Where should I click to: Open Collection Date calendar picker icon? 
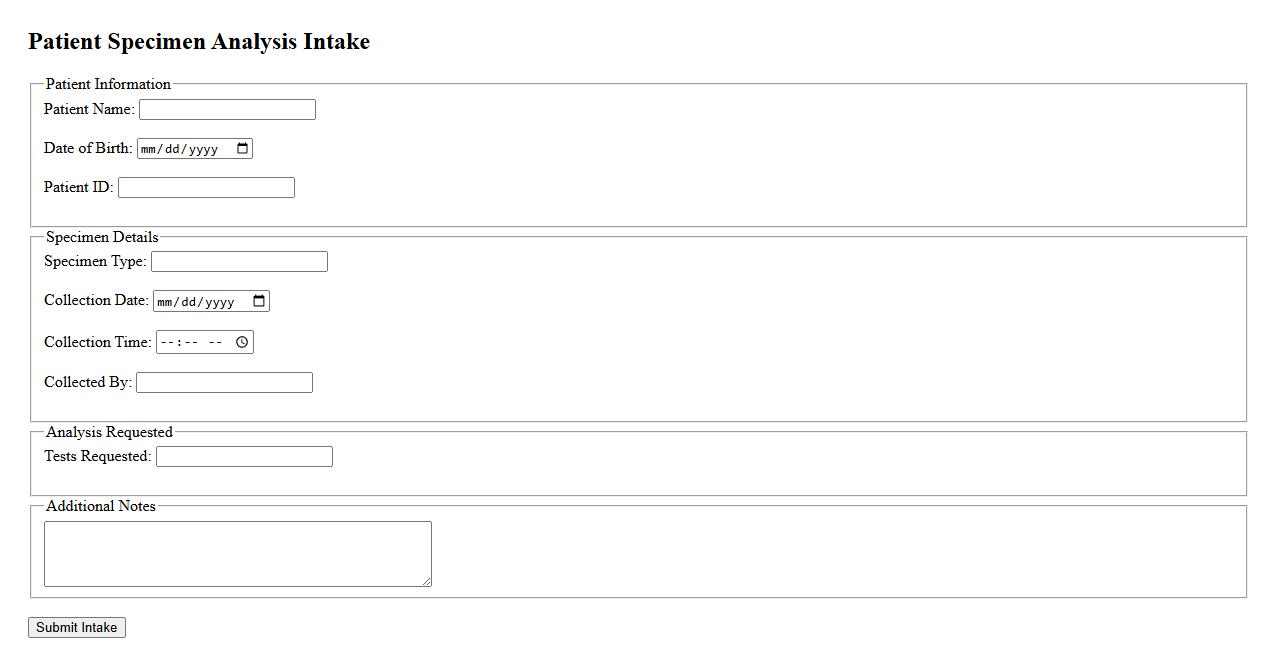pyautogui.click(x=259, y=302)
